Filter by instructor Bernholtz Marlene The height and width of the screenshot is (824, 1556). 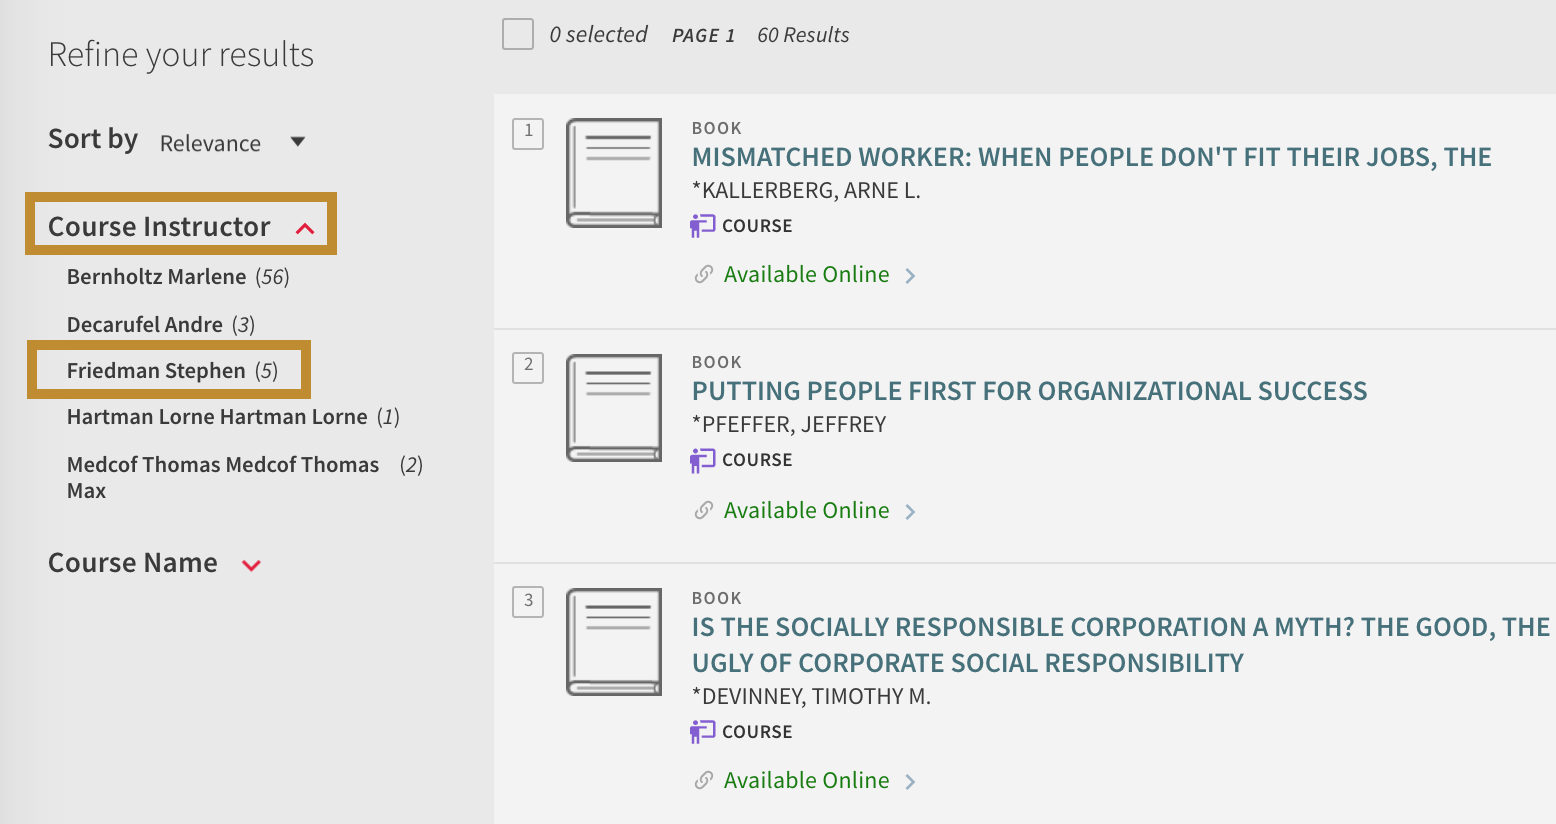tap(156, 277)
